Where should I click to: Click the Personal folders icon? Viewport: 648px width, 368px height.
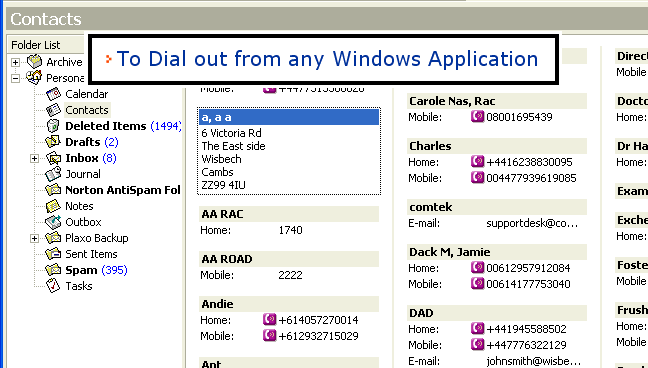tap(34, 78)
